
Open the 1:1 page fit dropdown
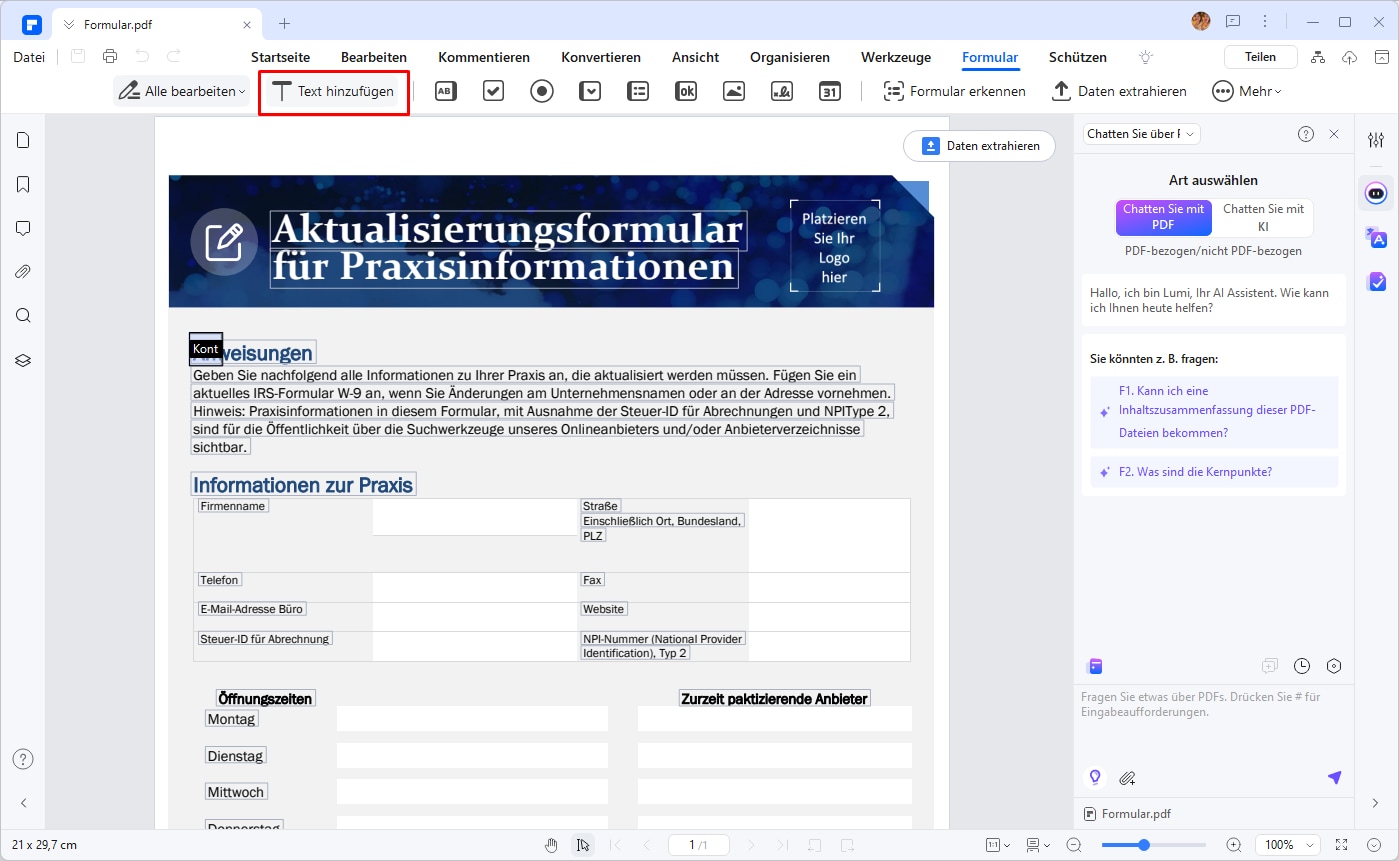click(998, 845)
